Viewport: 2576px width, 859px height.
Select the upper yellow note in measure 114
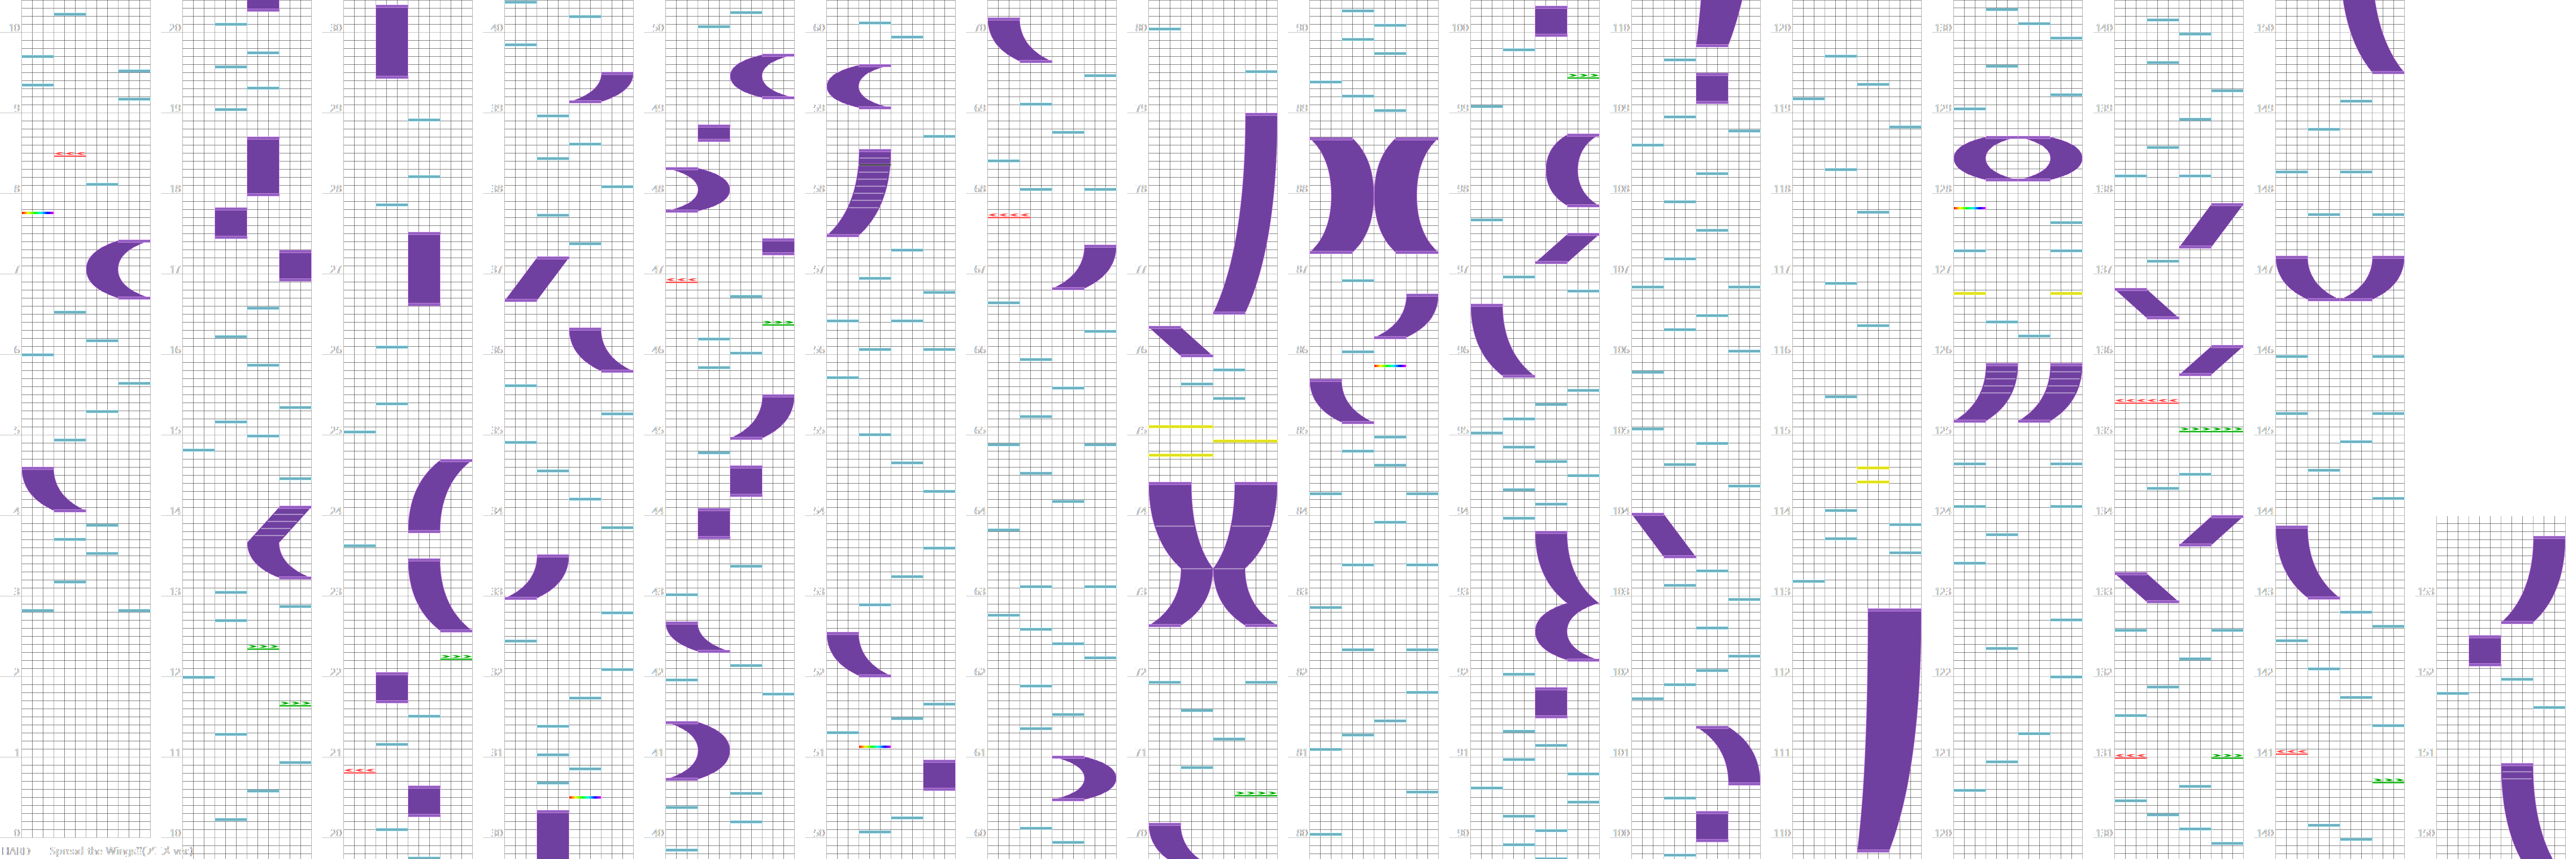coord(1873,468)
